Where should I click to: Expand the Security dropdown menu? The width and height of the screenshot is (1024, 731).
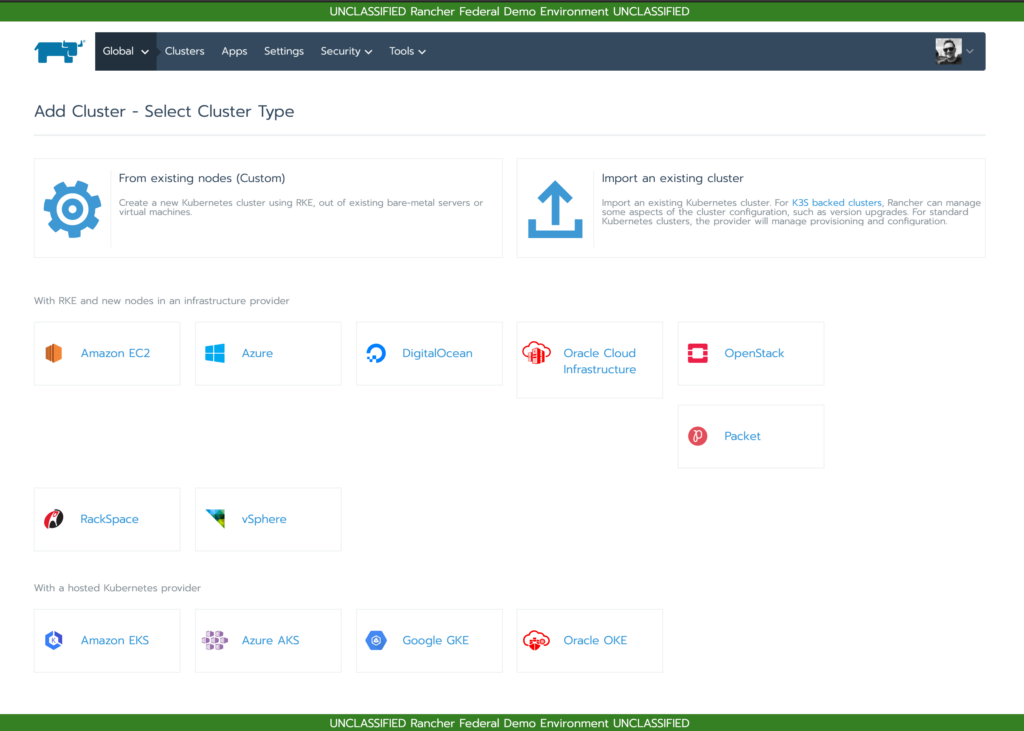346,51
